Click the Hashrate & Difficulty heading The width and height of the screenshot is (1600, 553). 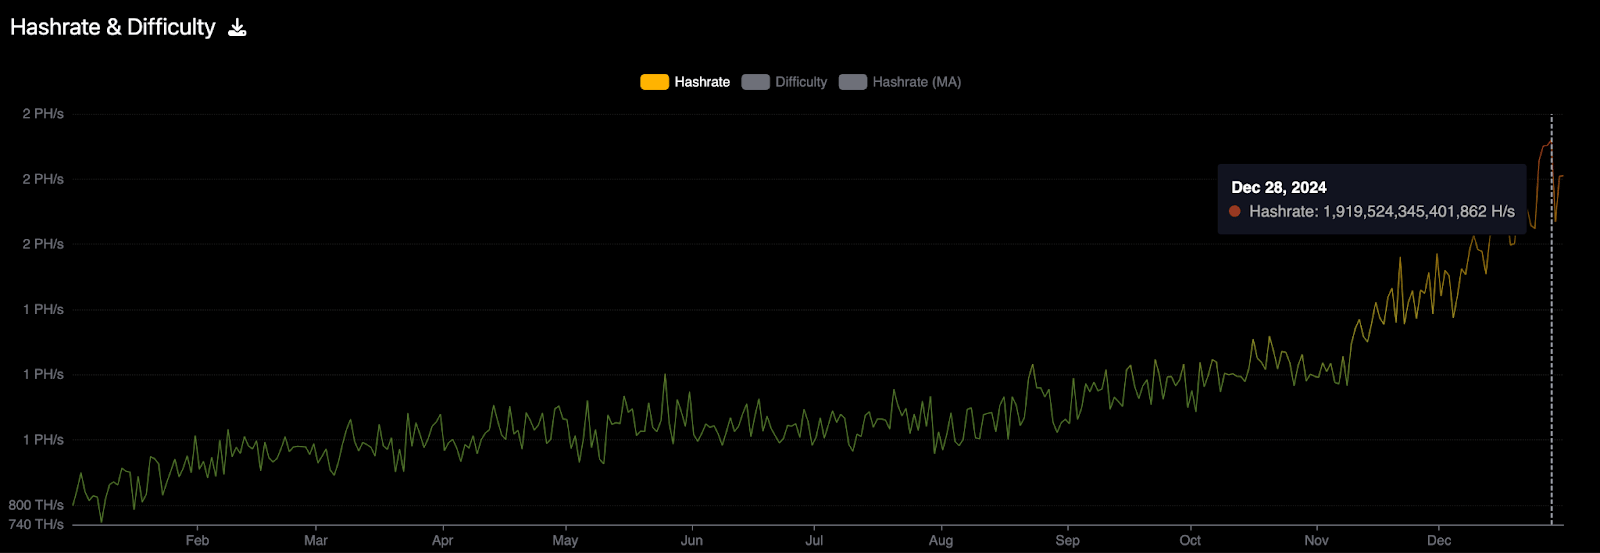[113, 27]
